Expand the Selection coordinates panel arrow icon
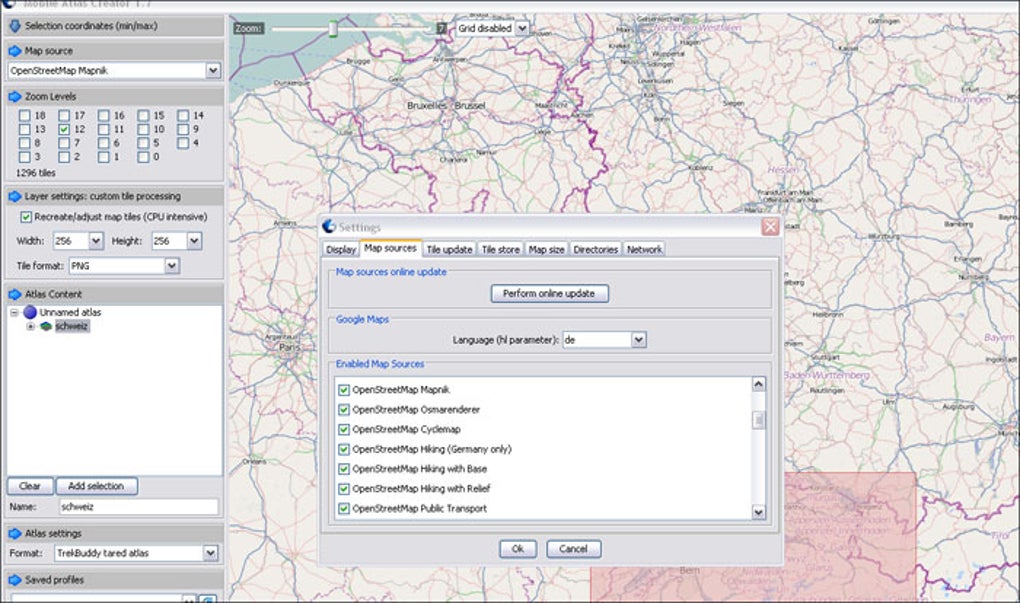Viewport: 1020px width, 603px height. [x=15, y=25]
